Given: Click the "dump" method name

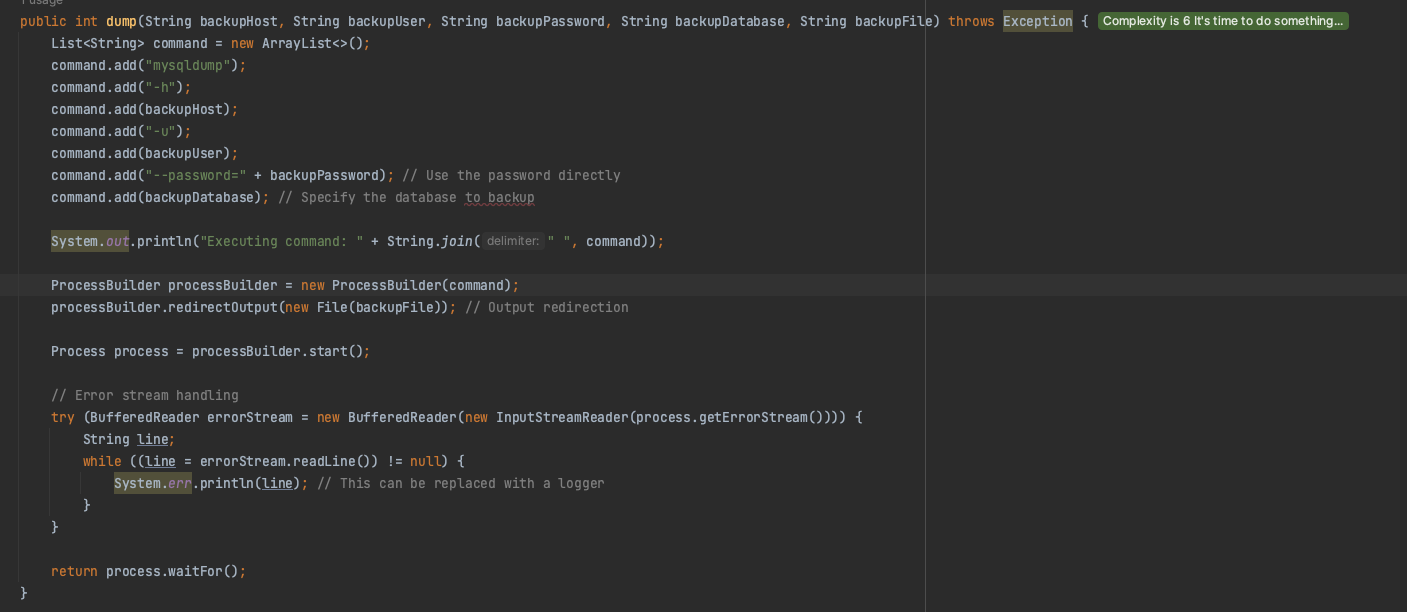Looking at the screenshot, I should (121, 21).
